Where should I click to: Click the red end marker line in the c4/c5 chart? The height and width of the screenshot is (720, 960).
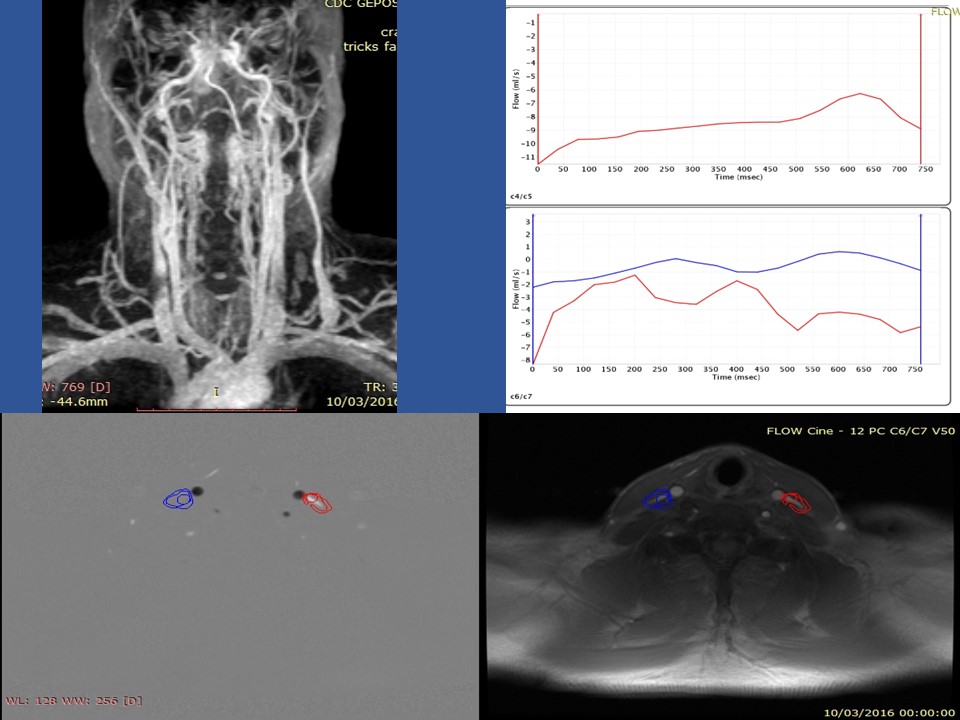(x=921, y=89)
